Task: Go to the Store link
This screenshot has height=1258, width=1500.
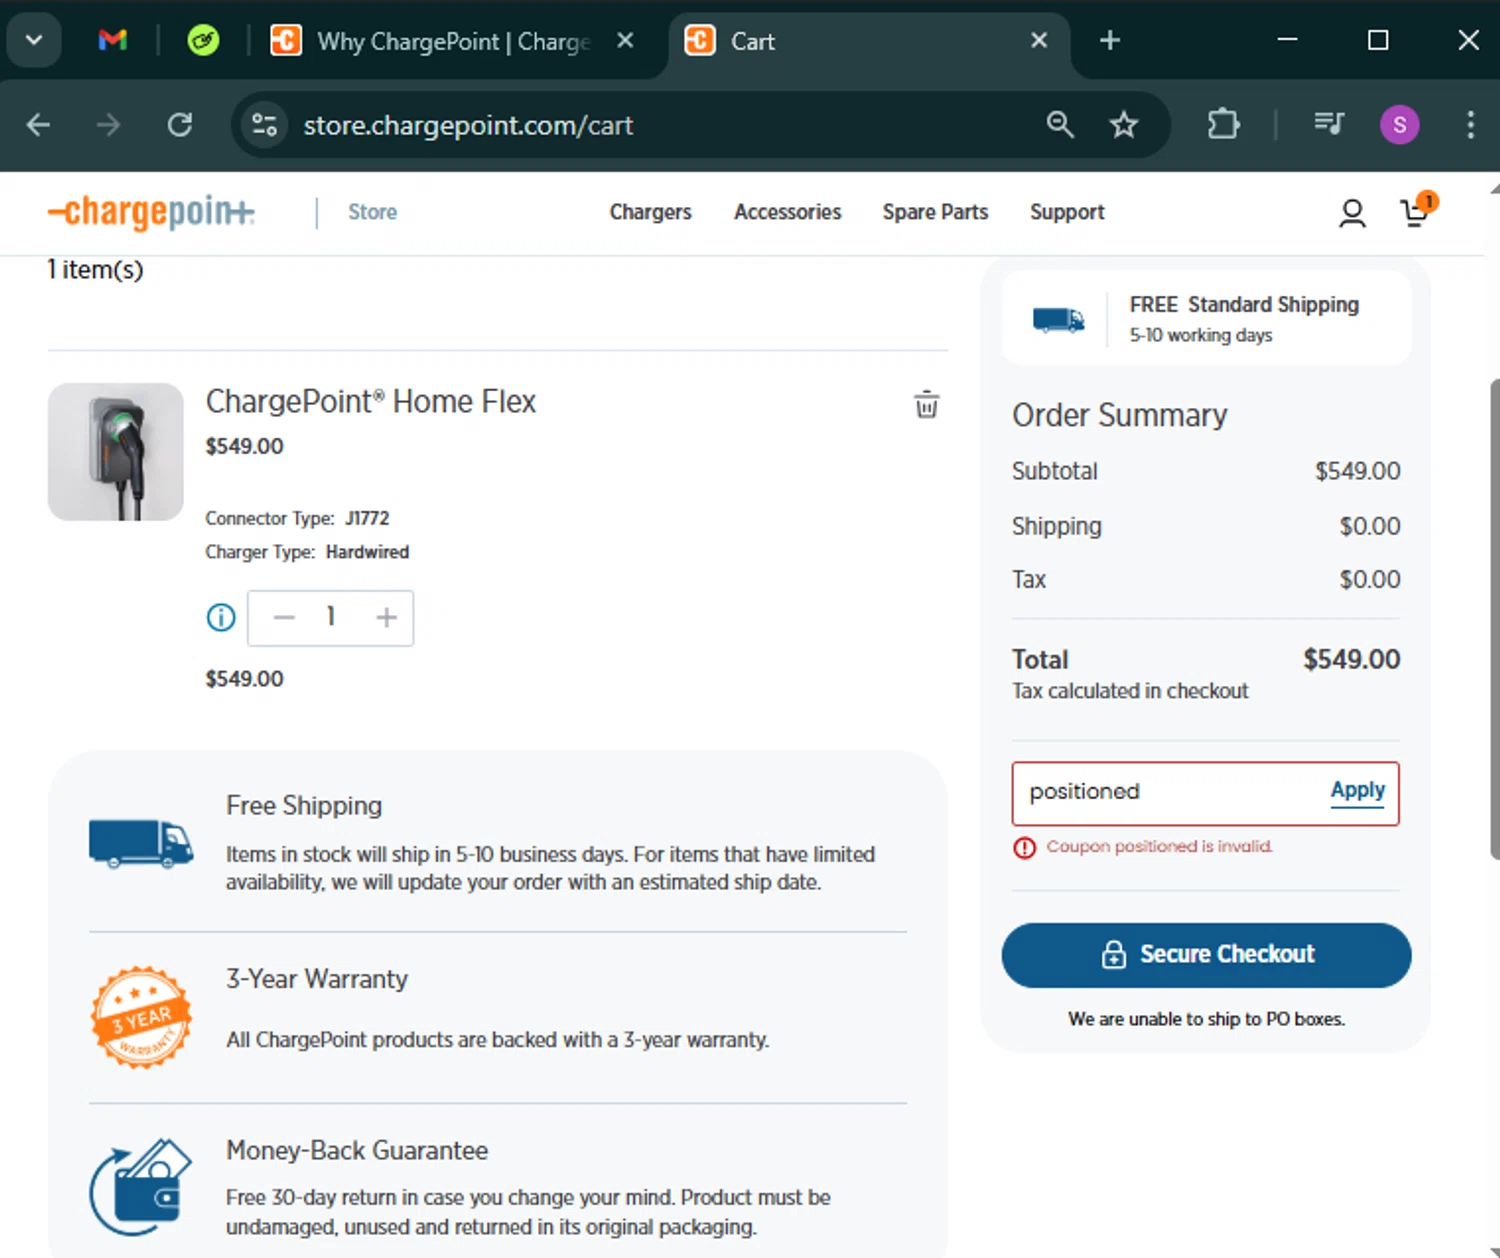Action: pos(372,212)
